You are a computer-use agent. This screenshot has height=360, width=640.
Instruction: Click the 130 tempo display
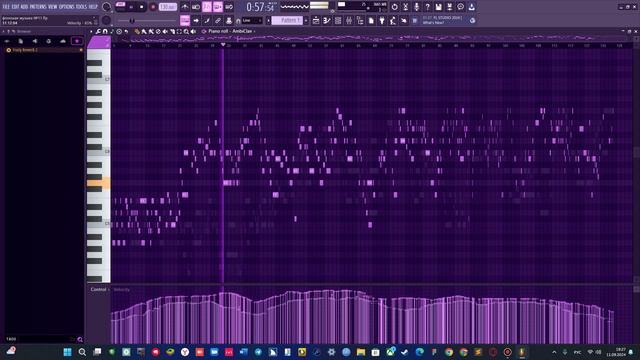(x=168, y=7)
